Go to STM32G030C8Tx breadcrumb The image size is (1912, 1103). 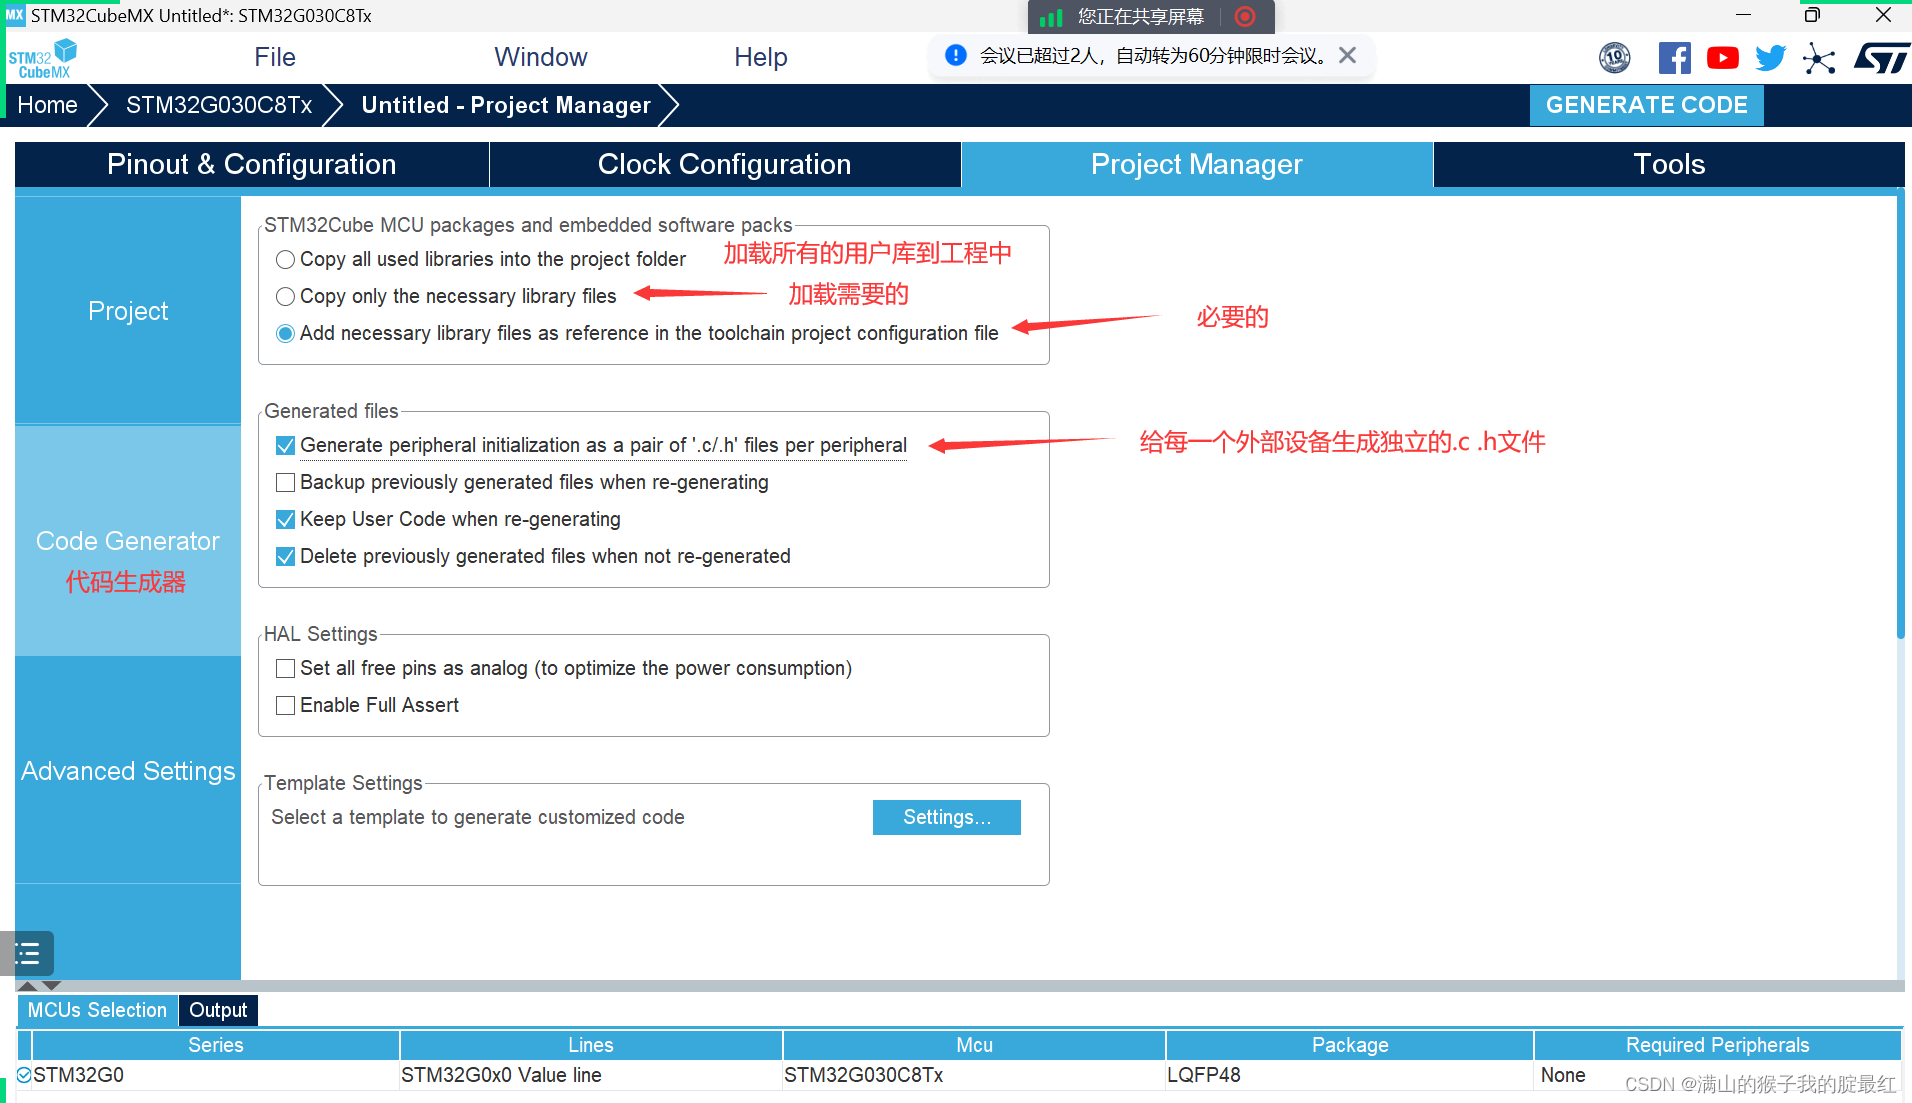[x=219, y=105]
